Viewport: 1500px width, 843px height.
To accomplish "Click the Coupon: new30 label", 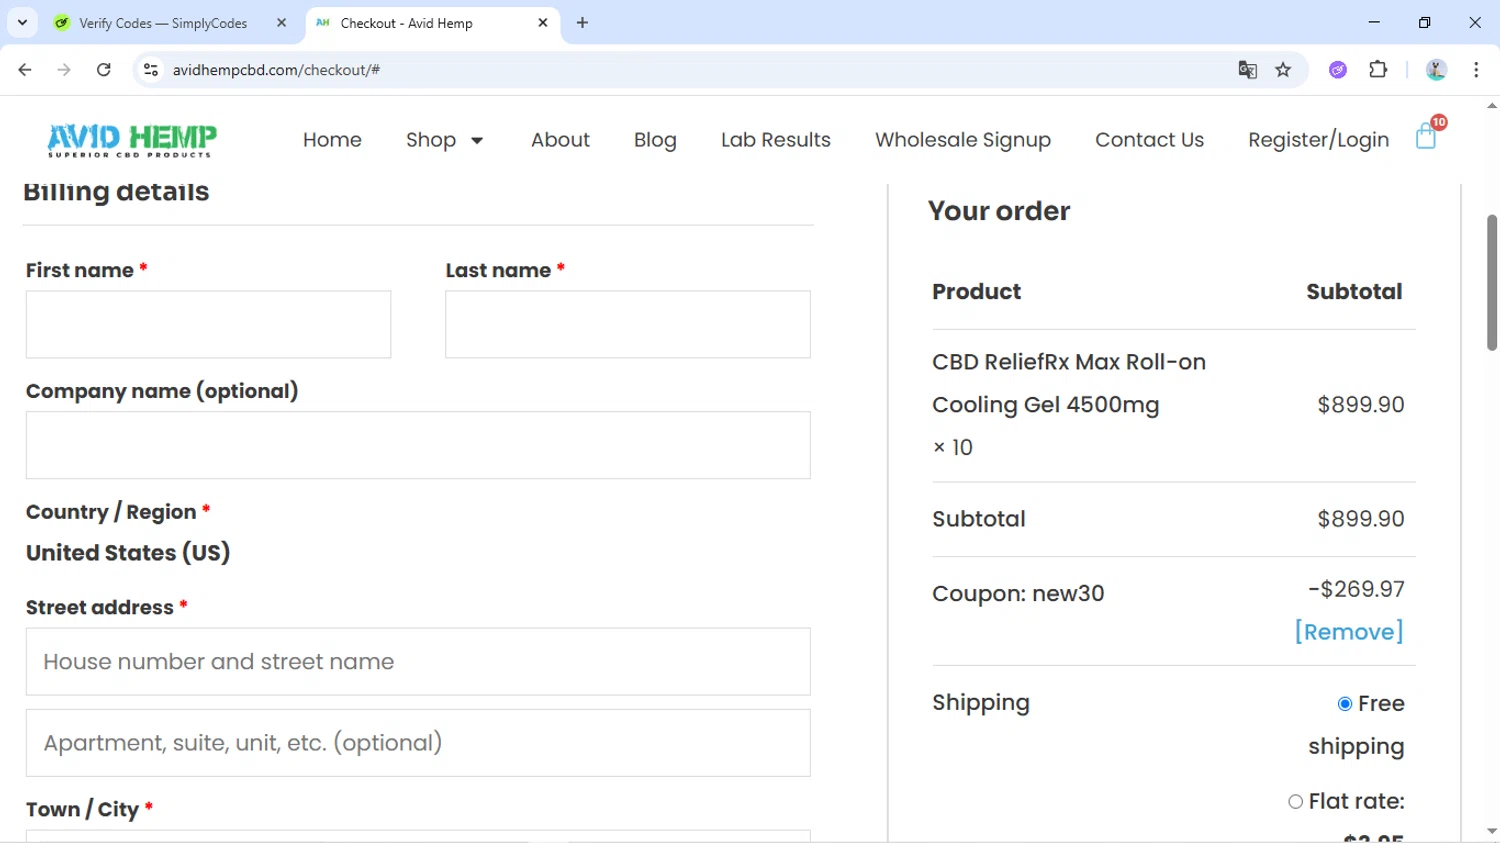I will tap(1018, 593).
